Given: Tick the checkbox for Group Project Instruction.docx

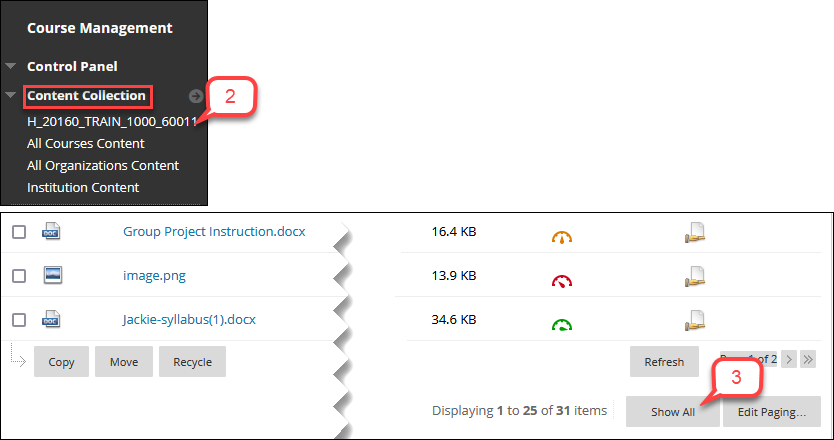Looking at the screenshot, I should tap(19, 232).
